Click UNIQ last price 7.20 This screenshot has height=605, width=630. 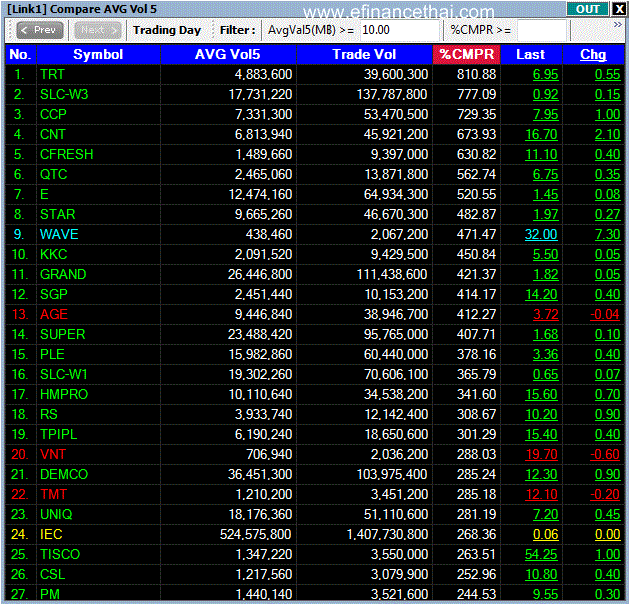point(546,515)
